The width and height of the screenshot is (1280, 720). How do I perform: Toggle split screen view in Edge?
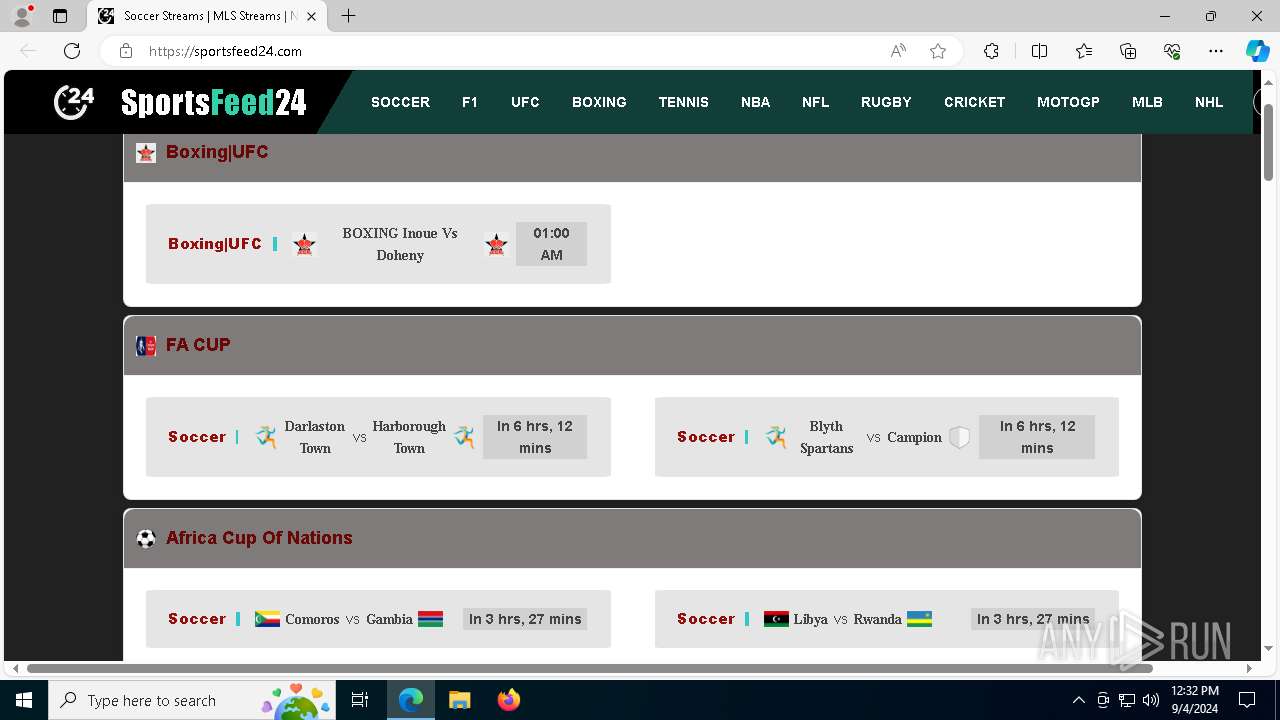tap(1039, 51)
